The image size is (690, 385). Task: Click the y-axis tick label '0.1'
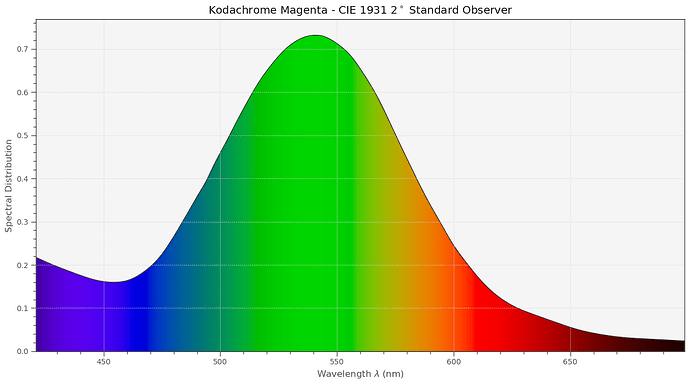tap(22, 308)
